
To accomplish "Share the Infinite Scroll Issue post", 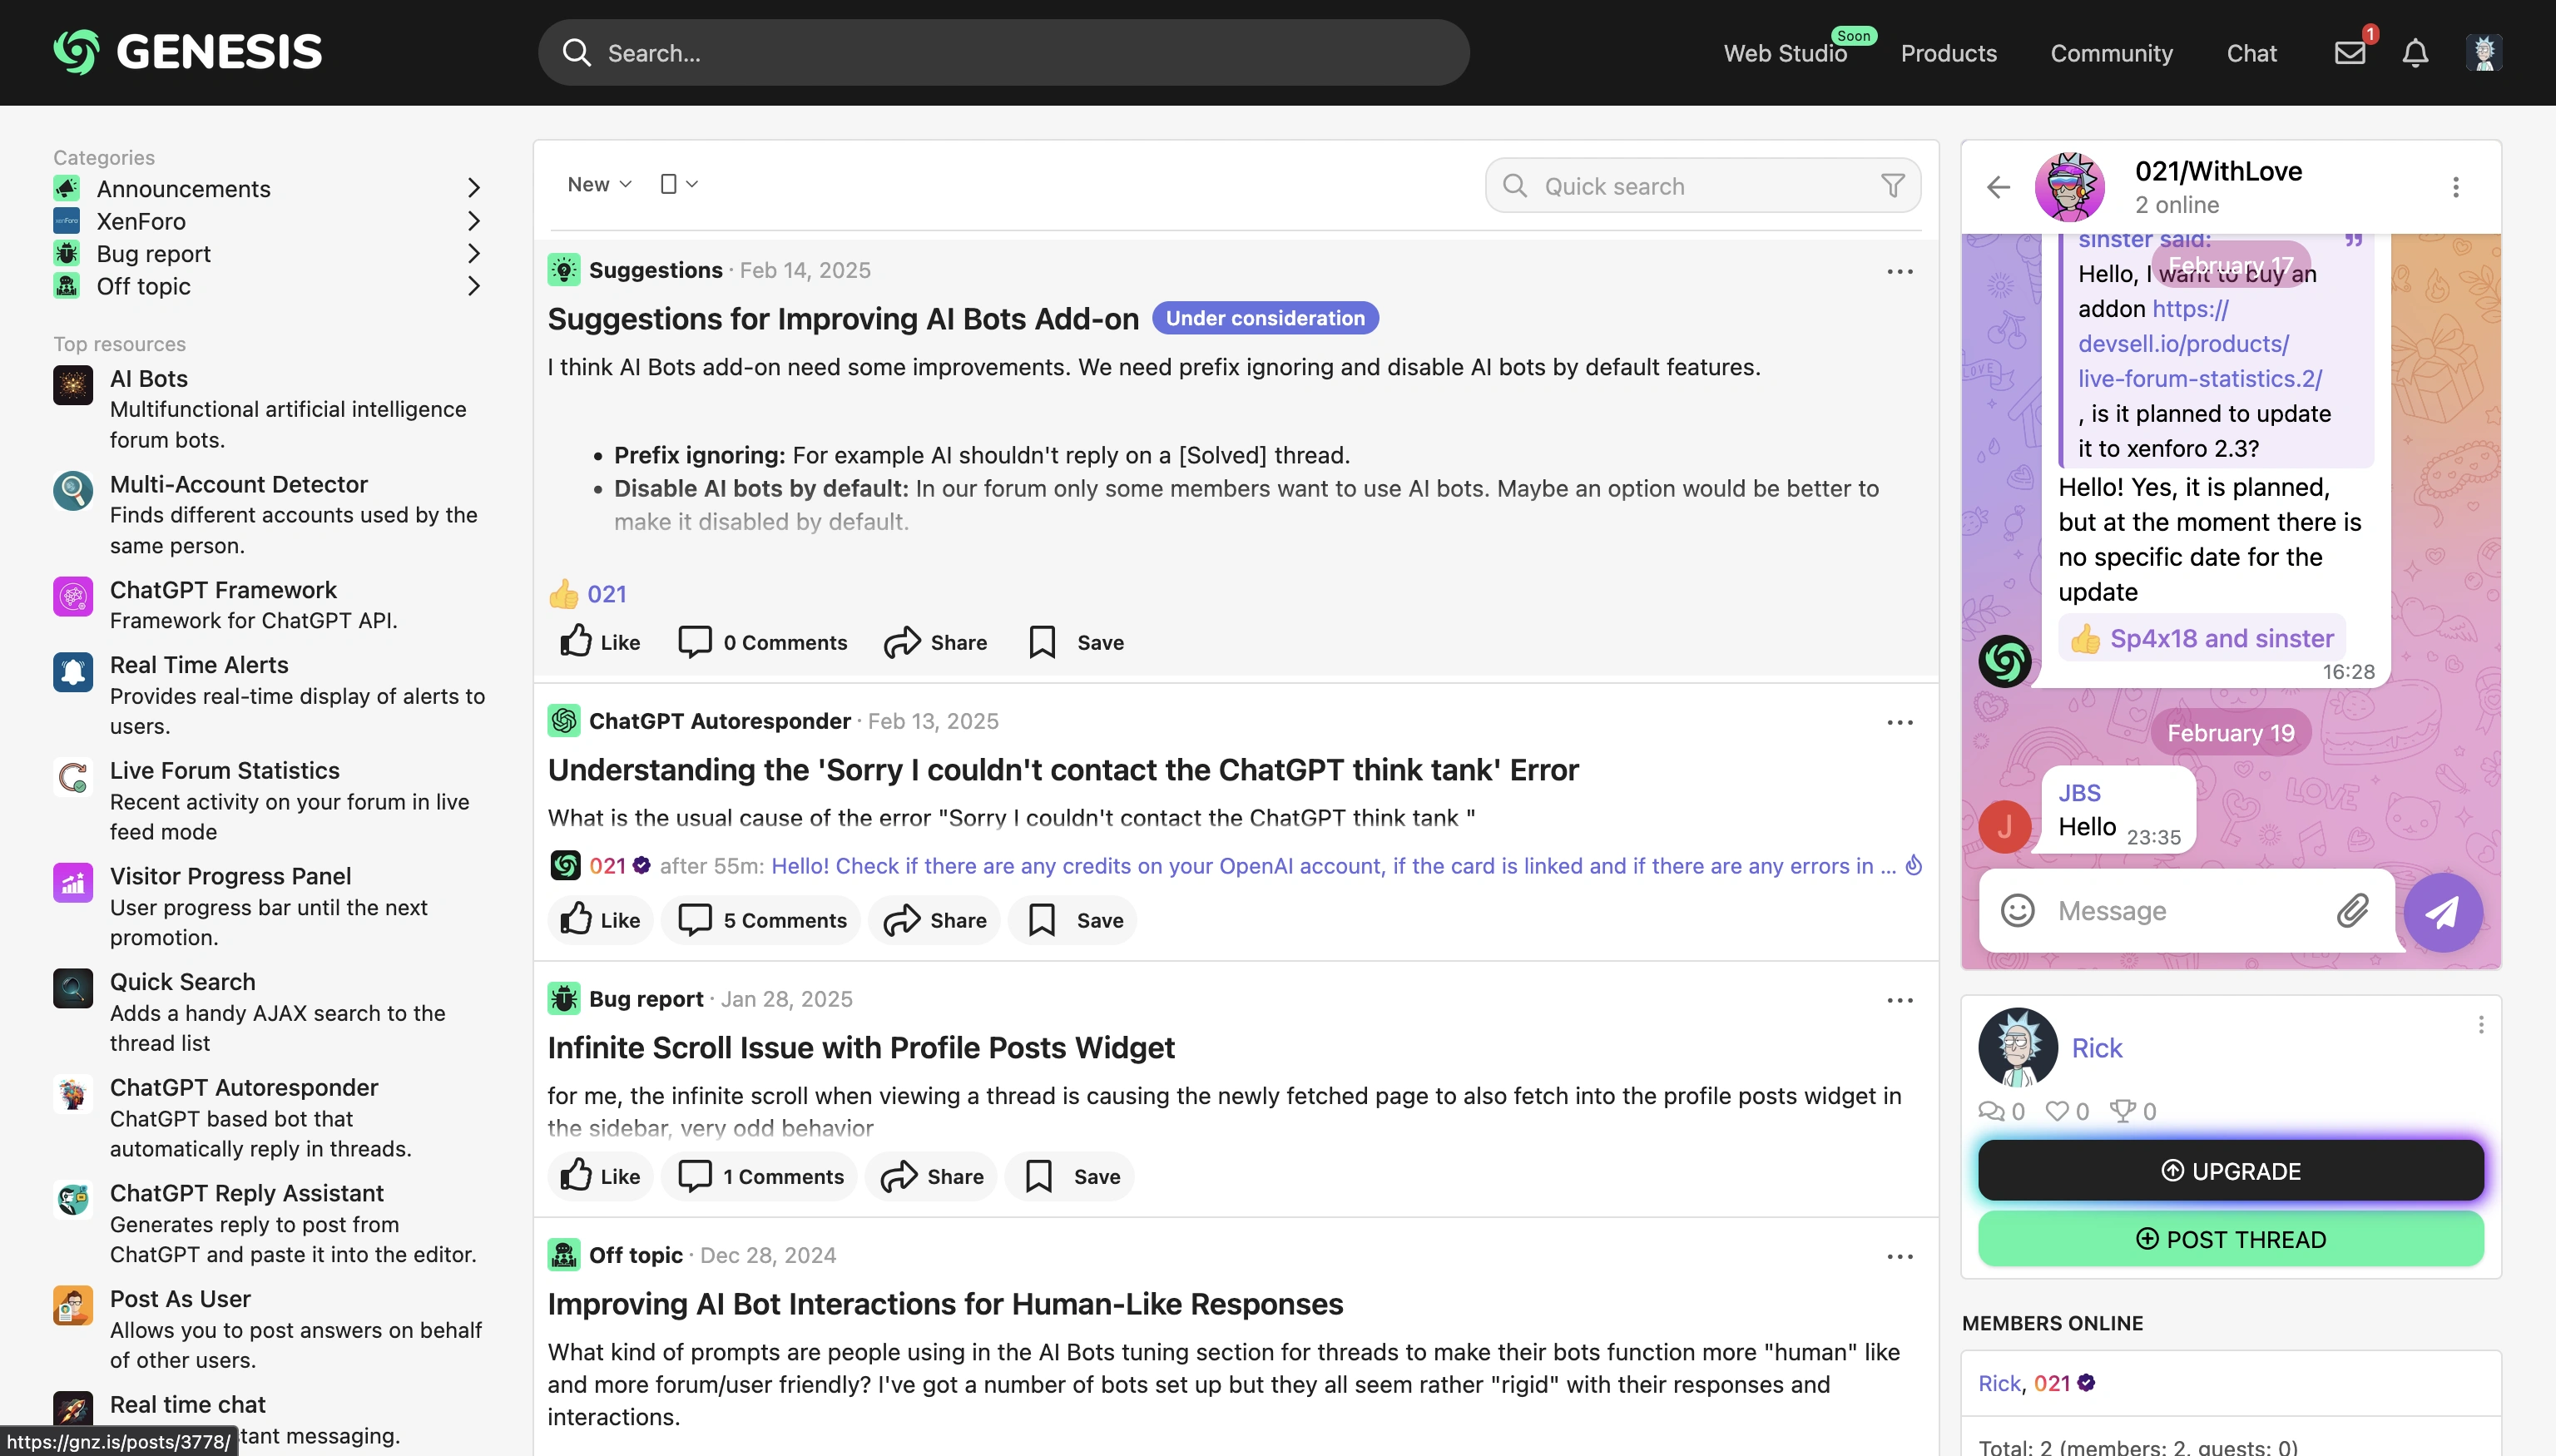I will [931, 1177].
